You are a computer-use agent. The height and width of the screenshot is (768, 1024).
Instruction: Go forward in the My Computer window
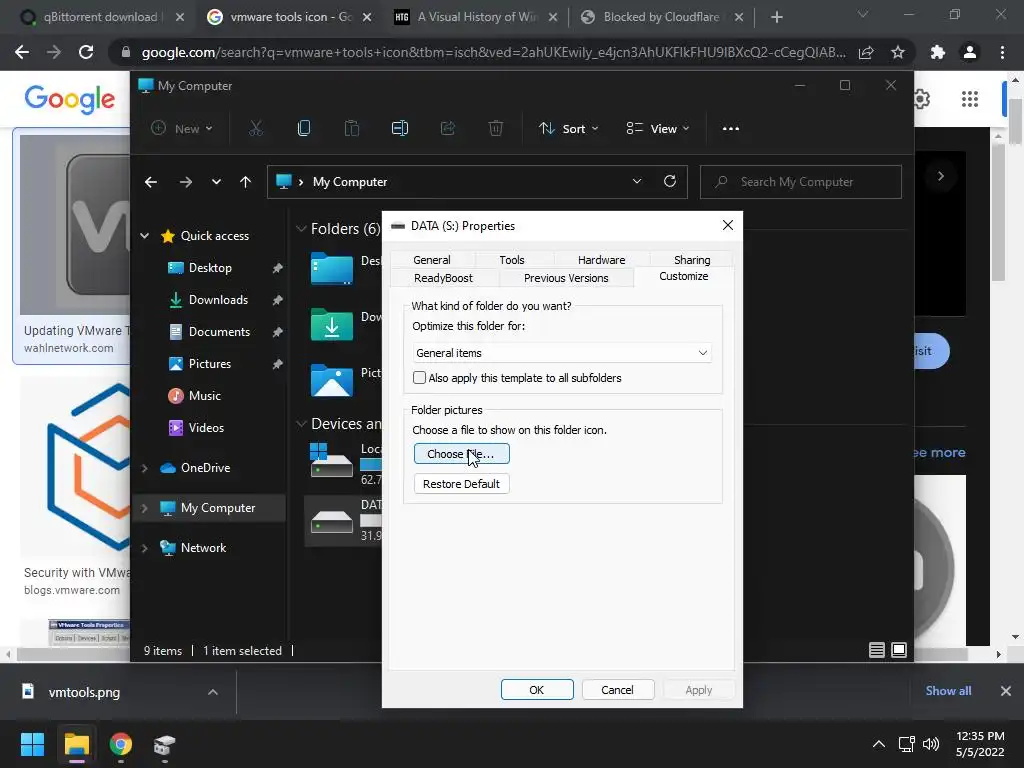click(185, 182)
